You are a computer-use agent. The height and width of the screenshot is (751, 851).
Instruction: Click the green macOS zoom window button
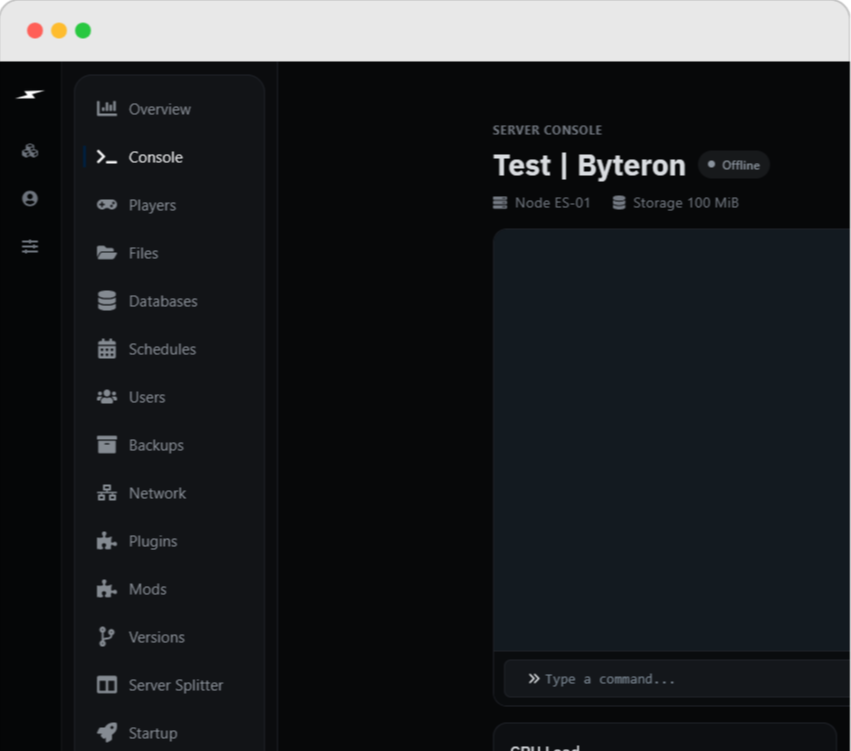[83, 30]
